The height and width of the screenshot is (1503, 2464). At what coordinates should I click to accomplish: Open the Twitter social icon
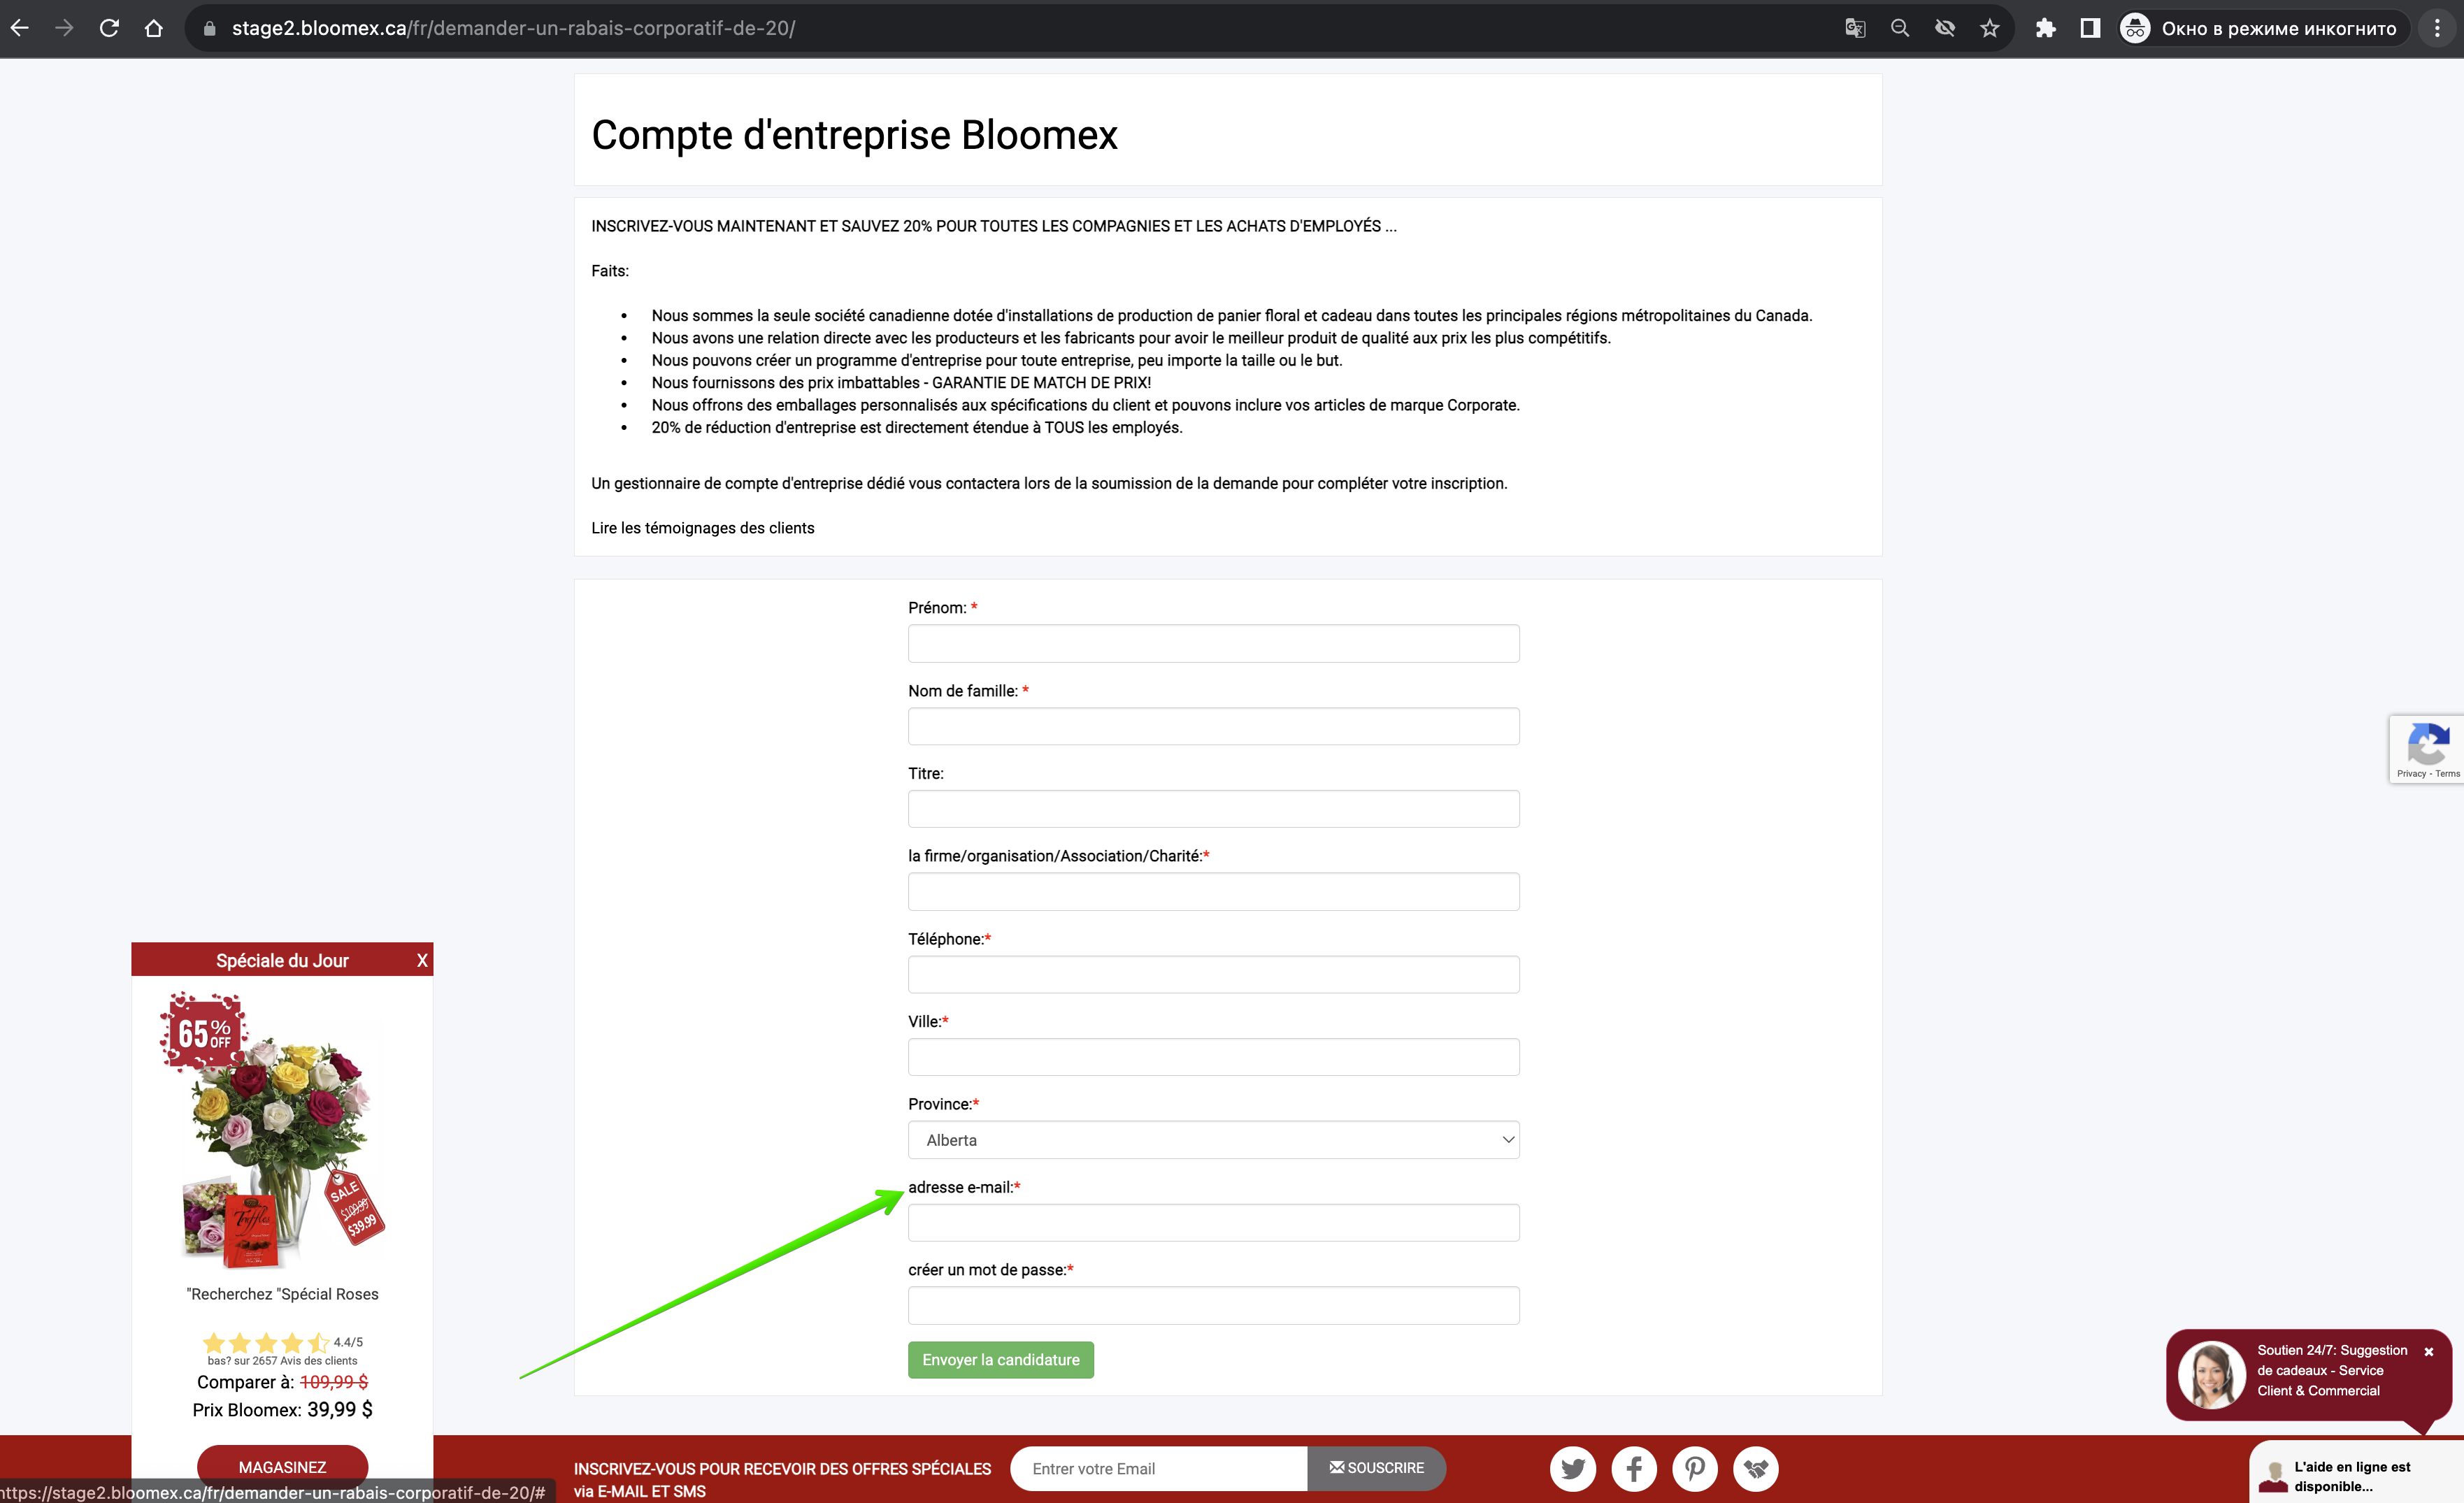(1573, 1468)
